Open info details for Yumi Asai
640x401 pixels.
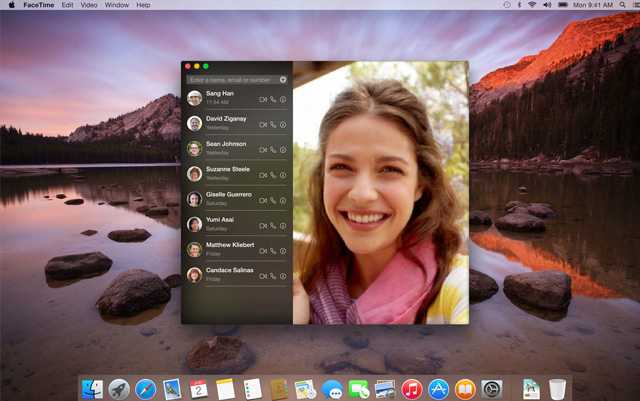[283, 225]
